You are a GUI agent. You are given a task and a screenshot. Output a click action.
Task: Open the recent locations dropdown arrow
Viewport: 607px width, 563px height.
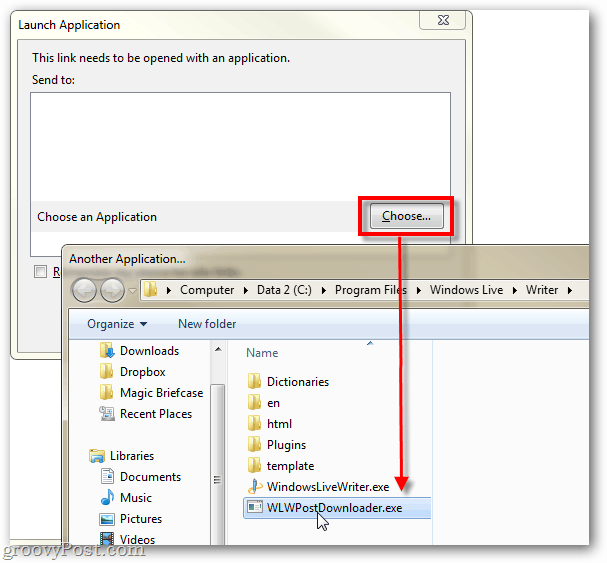tap(132, 290)
